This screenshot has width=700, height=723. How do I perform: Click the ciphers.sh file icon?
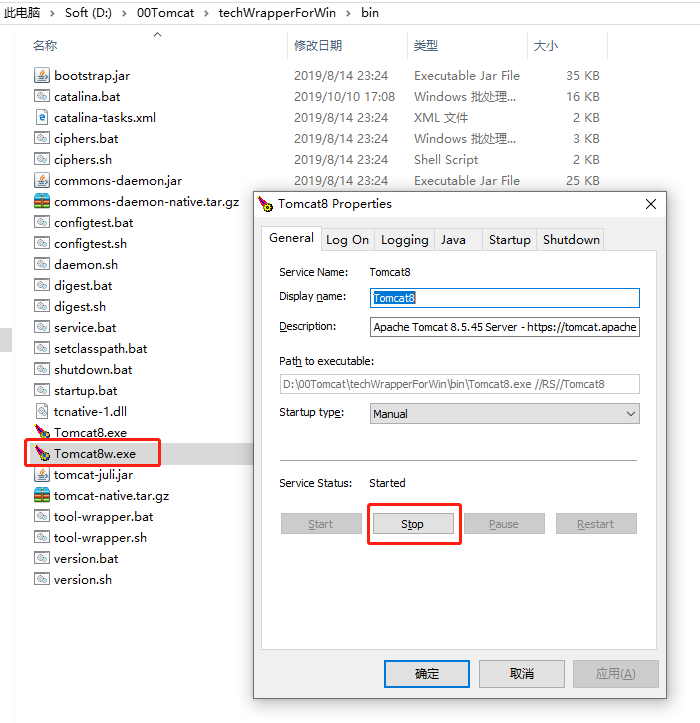pos(42,159)
